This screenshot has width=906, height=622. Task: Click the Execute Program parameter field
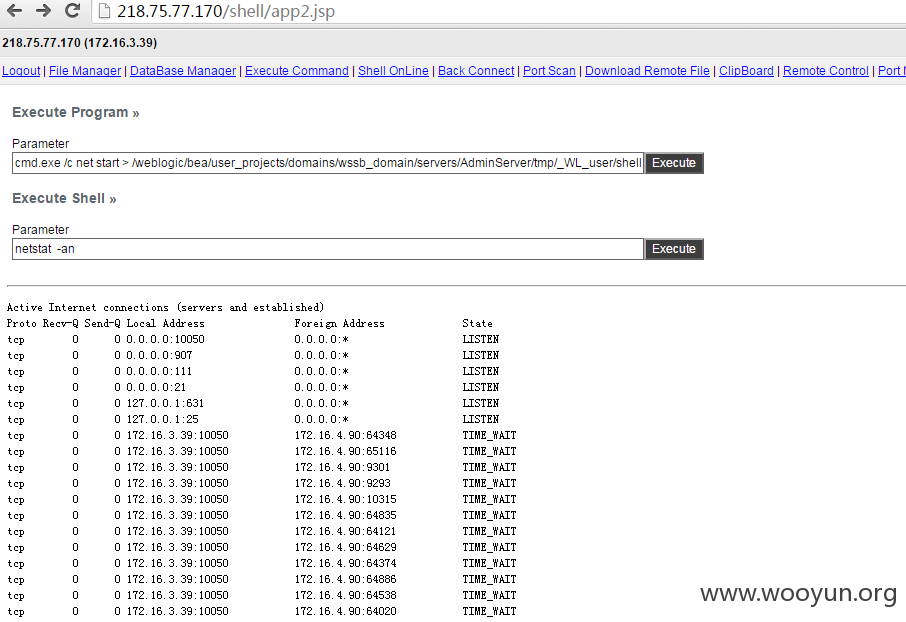pyautogui.click(x=328, y=163)
